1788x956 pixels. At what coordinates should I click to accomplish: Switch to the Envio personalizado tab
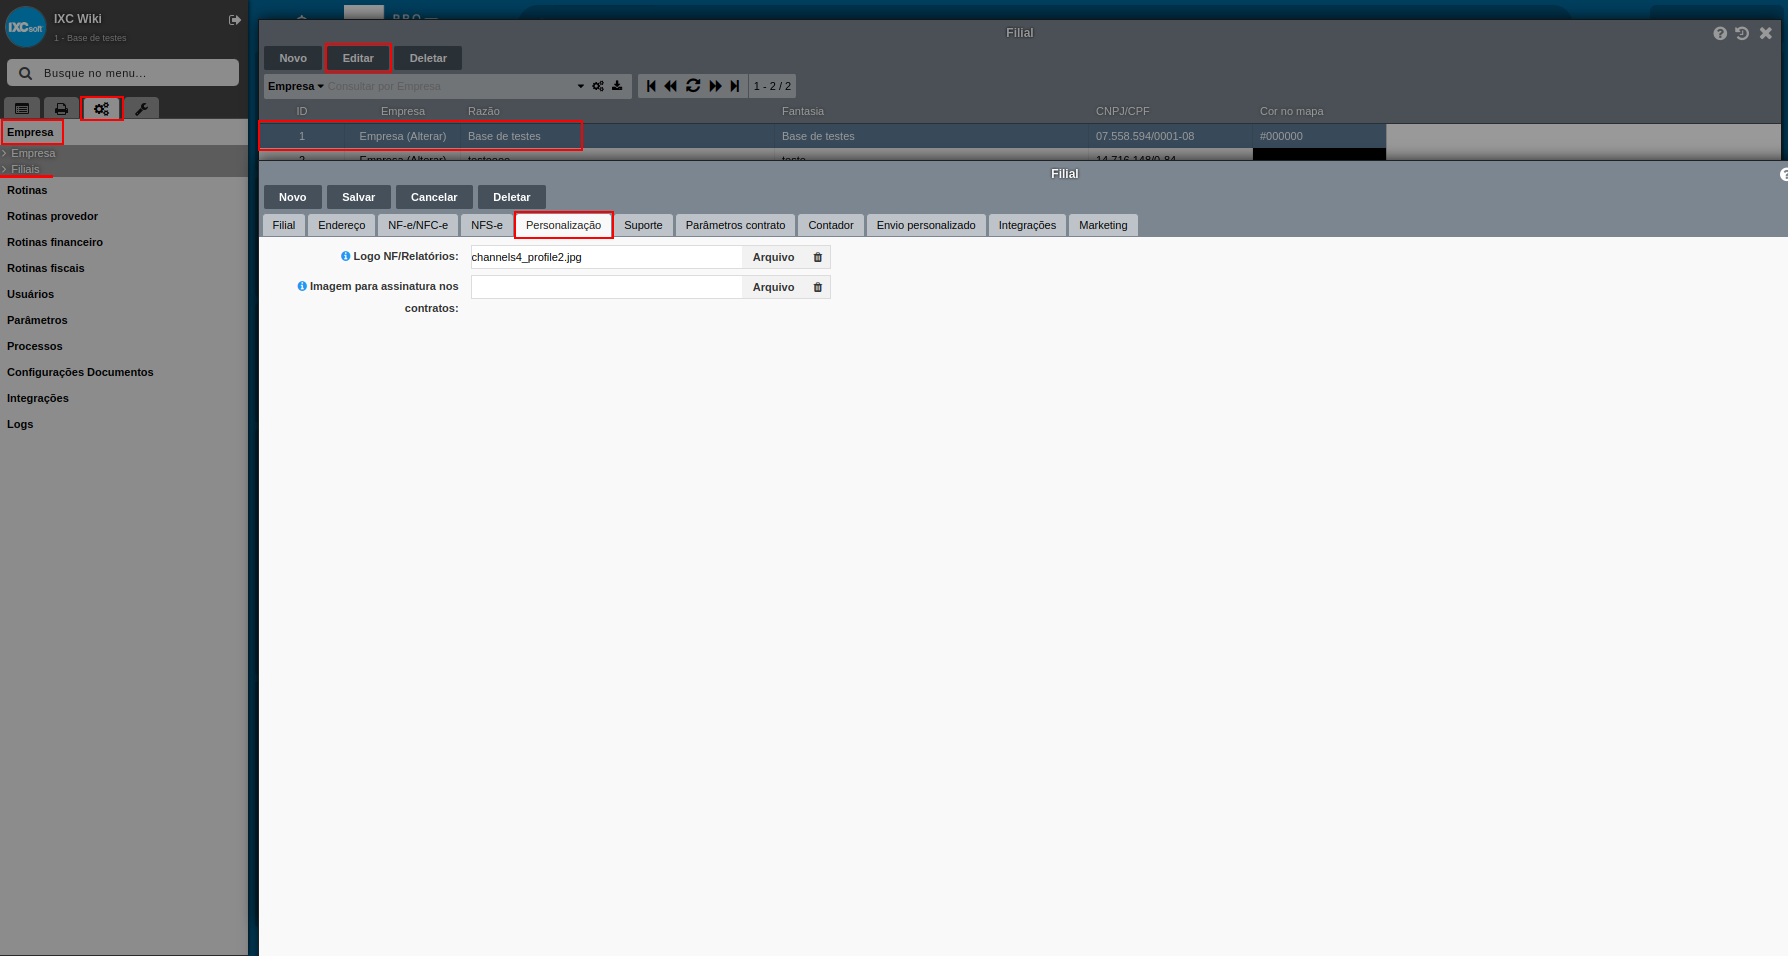click(x=926, y=225)
